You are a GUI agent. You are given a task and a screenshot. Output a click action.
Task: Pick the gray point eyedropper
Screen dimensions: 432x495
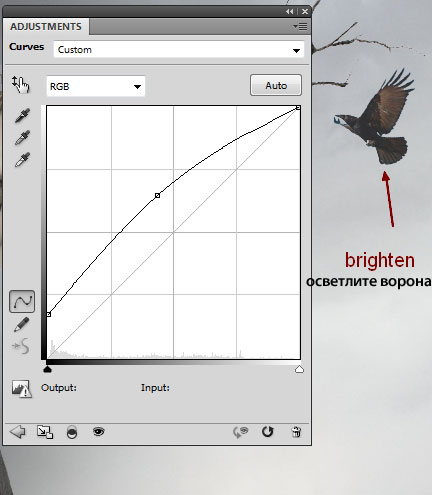tap(22, 138)
